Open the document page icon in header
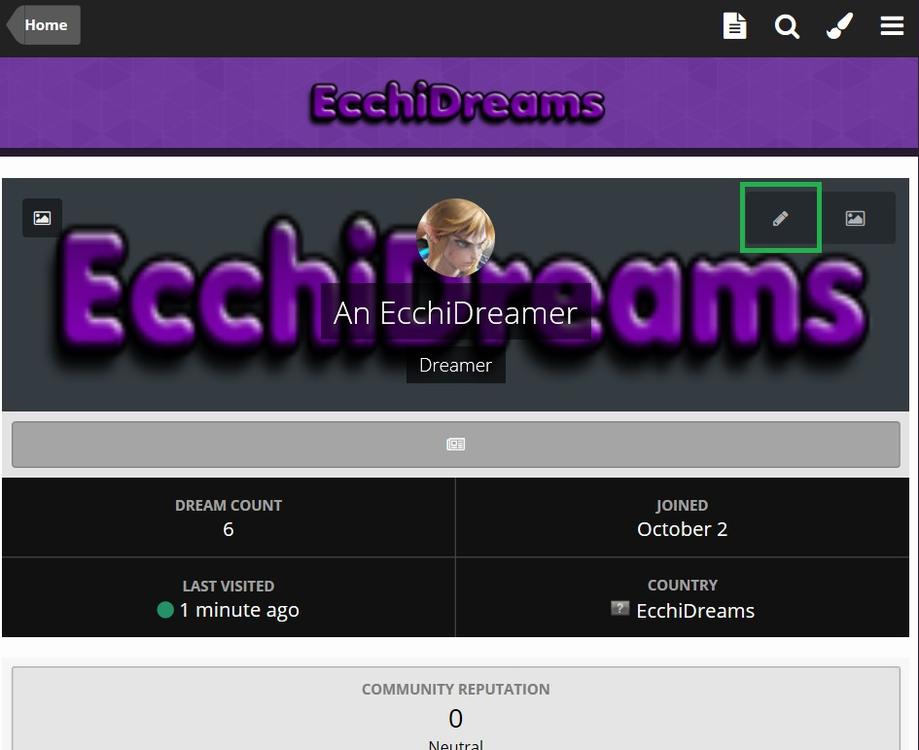 [x=734, y=26]
